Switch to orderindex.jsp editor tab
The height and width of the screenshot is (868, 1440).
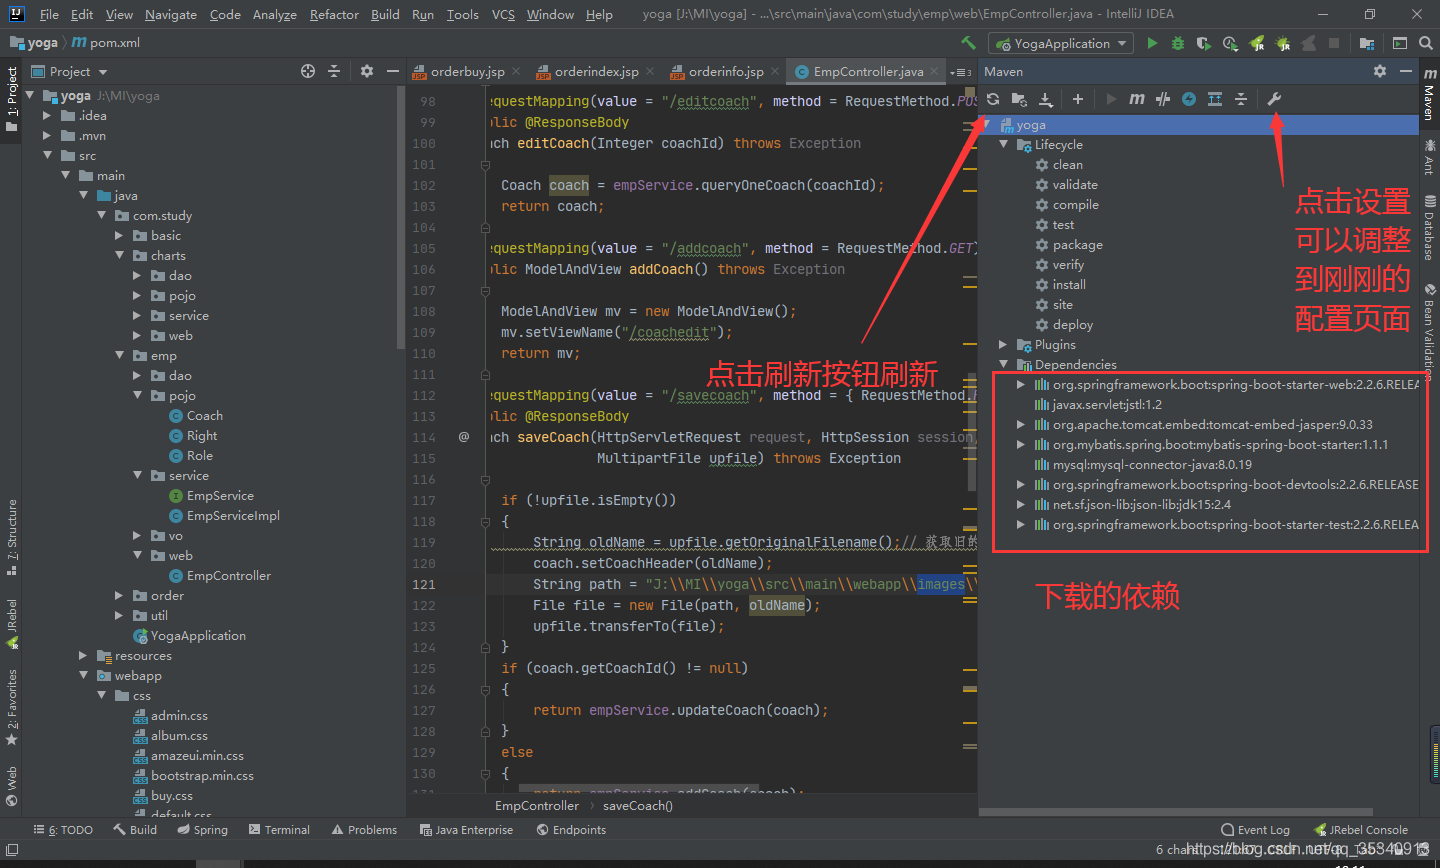point(596,72)
